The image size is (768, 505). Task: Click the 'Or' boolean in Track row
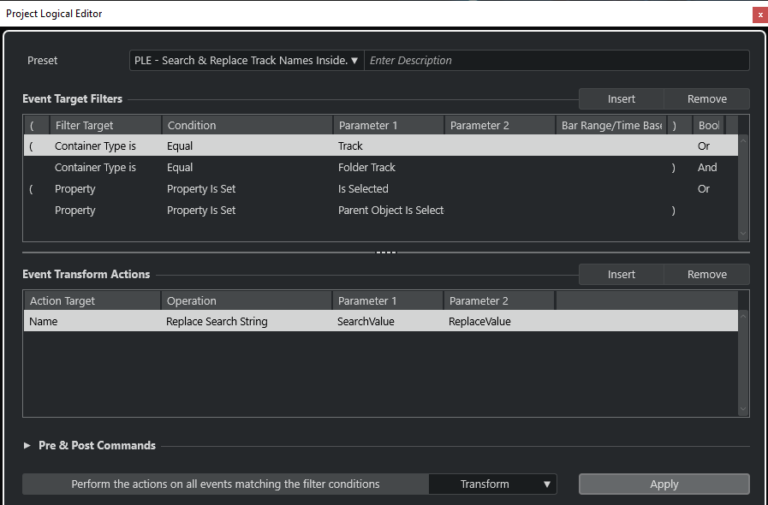coord(703,146)
